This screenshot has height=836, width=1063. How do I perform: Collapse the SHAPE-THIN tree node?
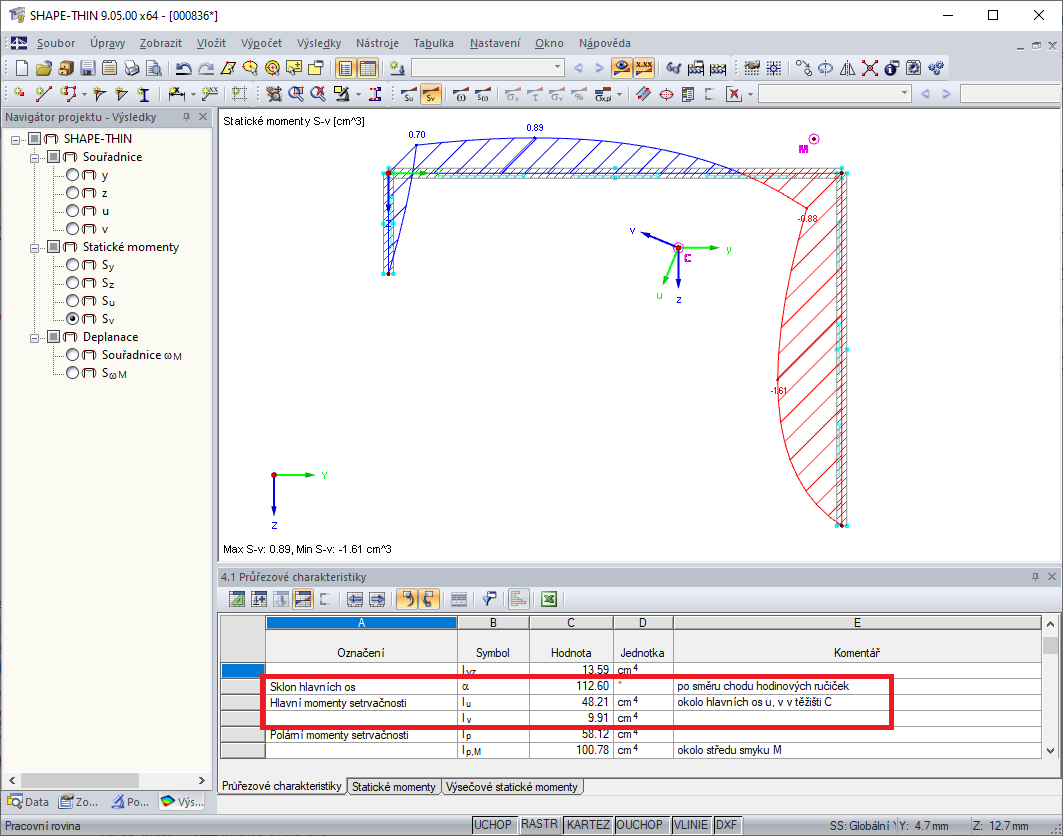click(x=16, y=139)
